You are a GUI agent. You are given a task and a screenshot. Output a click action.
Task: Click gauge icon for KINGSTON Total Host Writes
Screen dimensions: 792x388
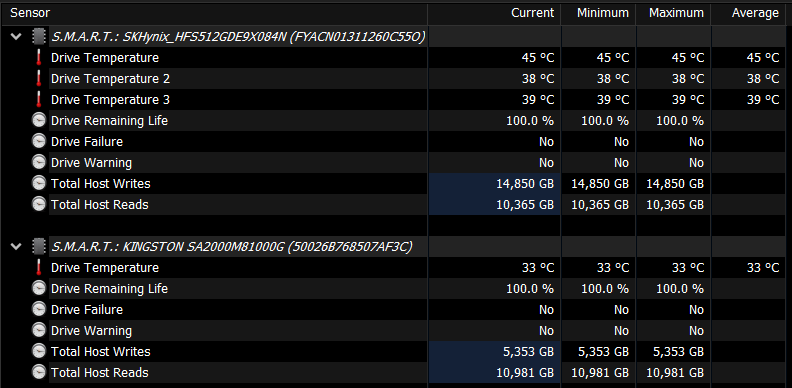pyautogui.click(x=38, y=351)
